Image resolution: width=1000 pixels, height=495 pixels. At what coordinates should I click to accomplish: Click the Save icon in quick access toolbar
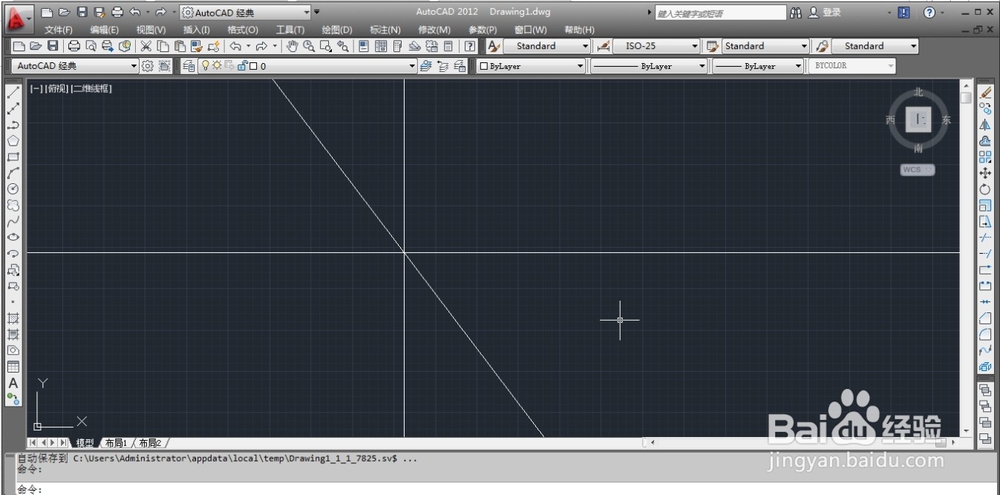tap(82, 12)
